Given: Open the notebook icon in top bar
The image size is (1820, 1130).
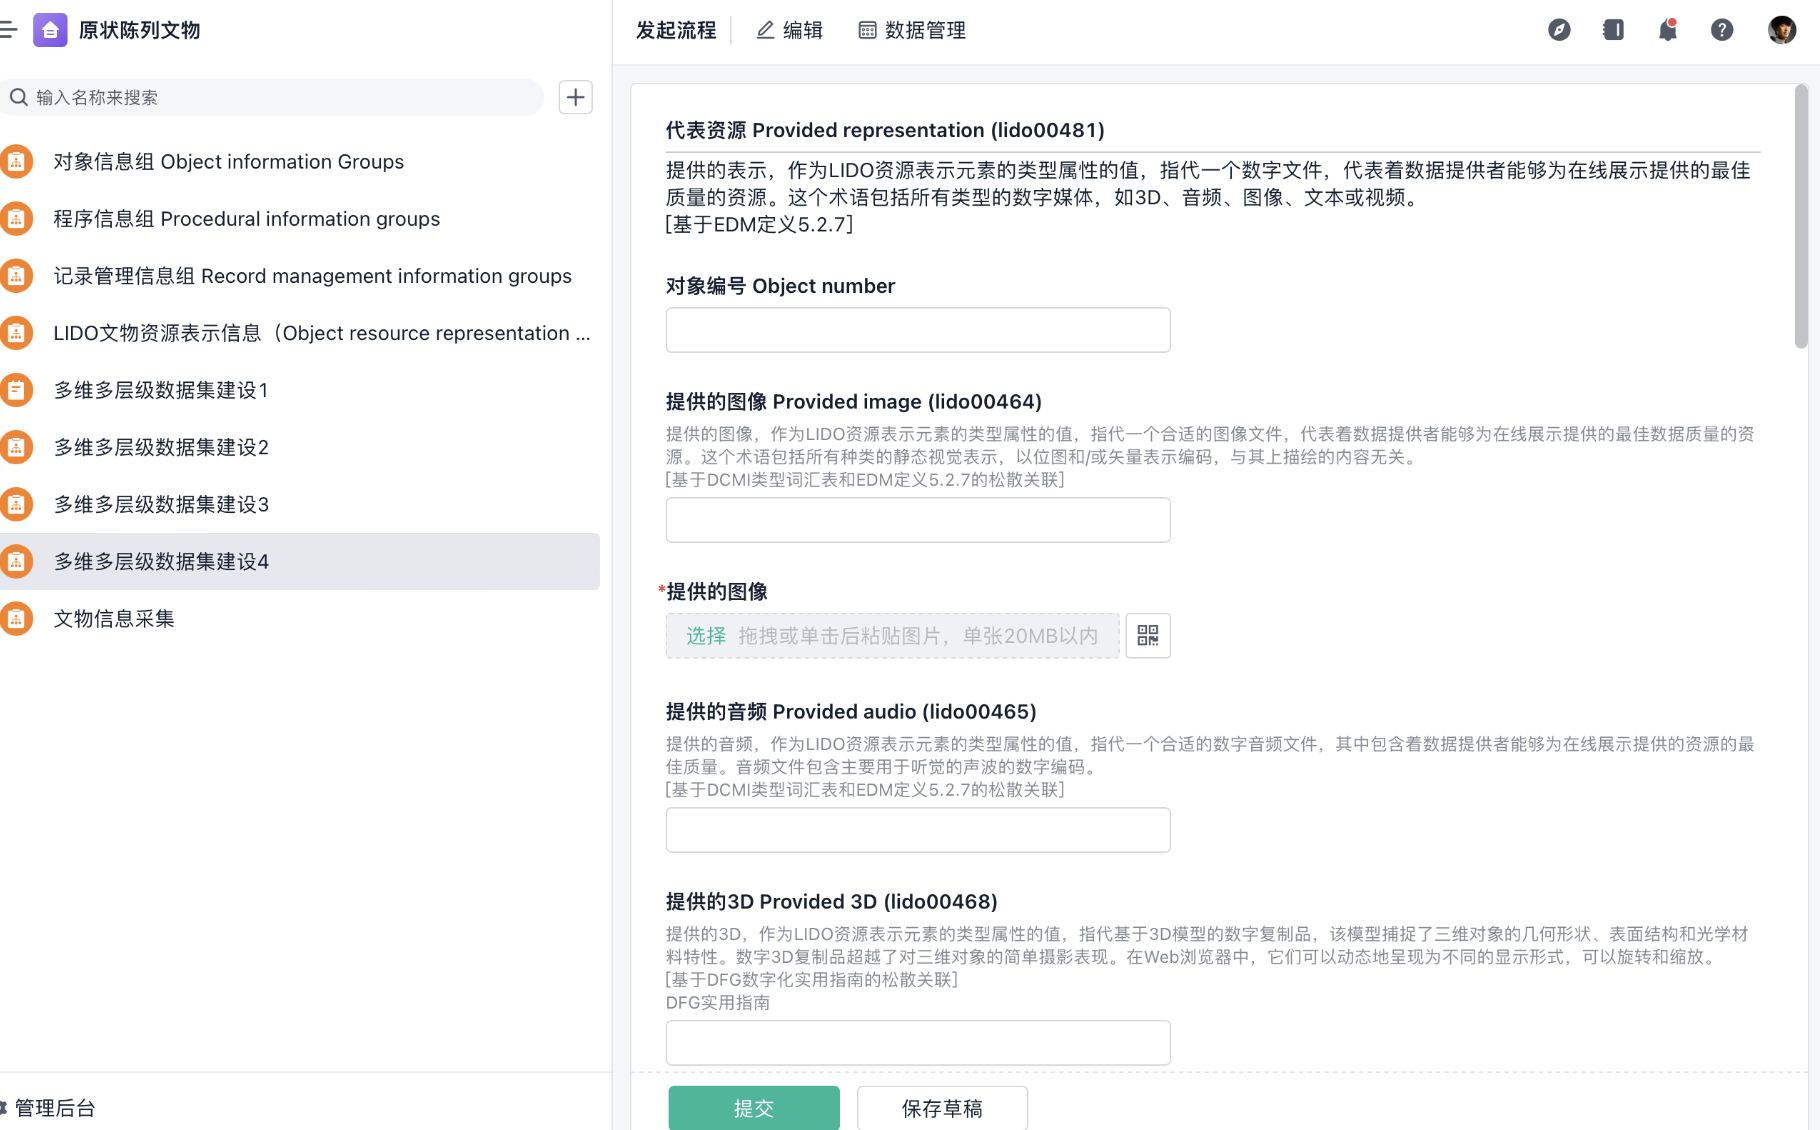Looking at the screenshot, I should click(1613, 30).
